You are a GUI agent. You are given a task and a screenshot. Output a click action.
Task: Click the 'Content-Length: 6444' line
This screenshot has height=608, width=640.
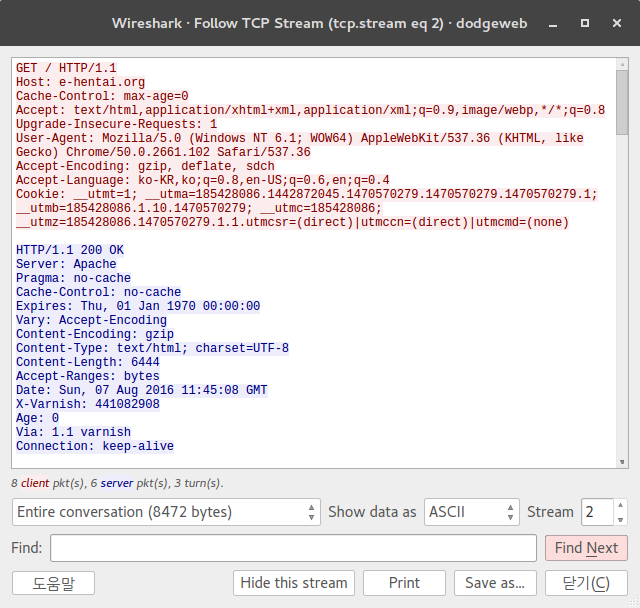(x=88, y=362)
